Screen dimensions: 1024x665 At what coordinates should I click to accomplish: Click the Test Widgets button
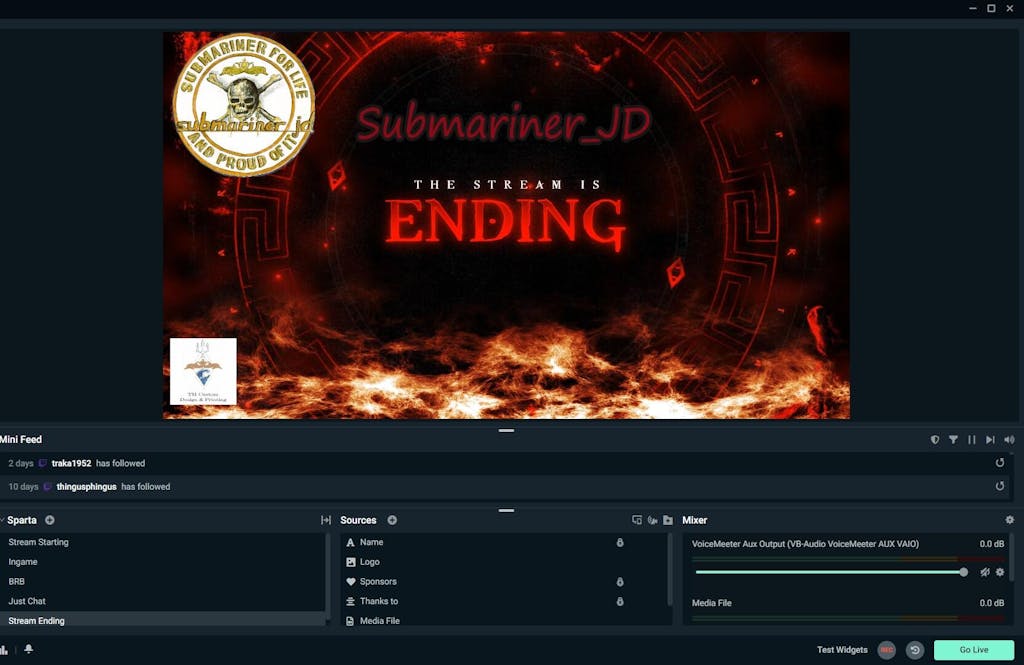pos(842,650)
